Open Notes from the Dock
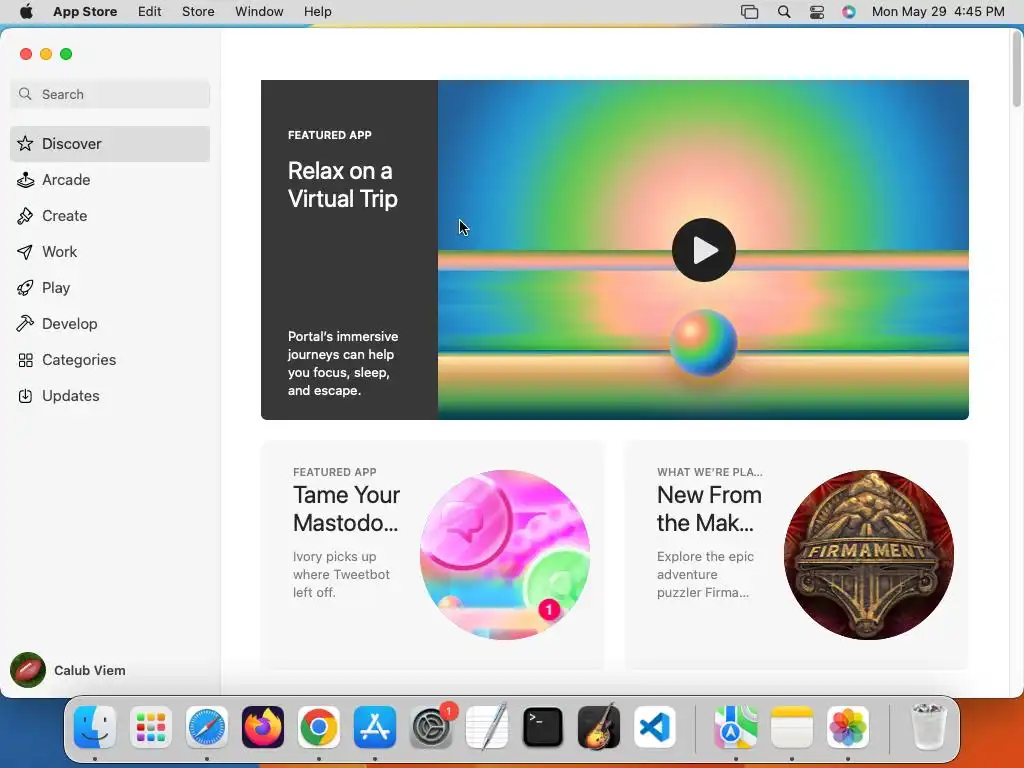This screenshot has height=768, width=1024. pos(792,727)
